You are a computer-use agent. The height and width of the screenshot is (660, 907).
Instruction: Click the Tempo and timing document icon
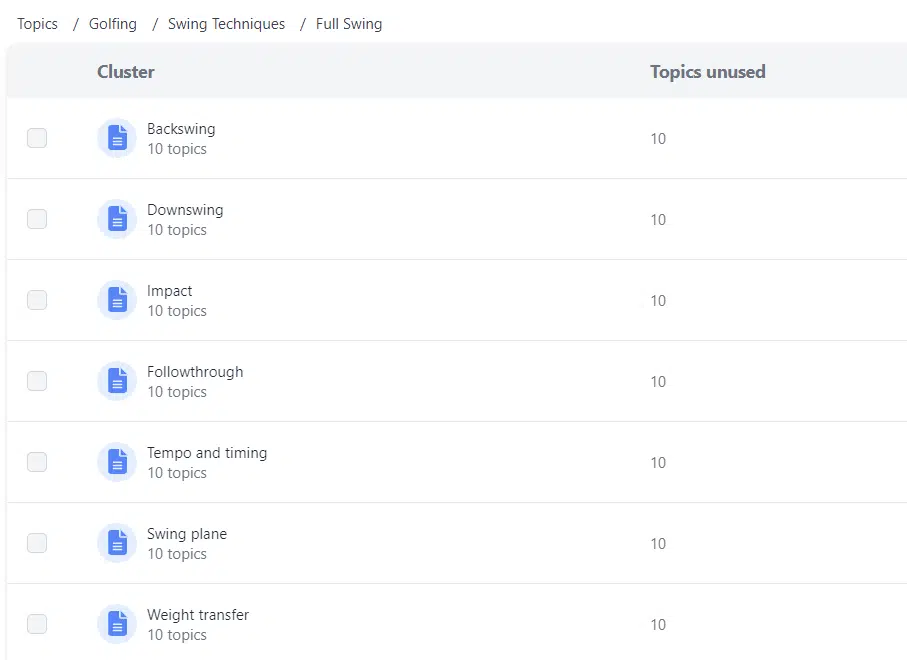pos(117,462)
